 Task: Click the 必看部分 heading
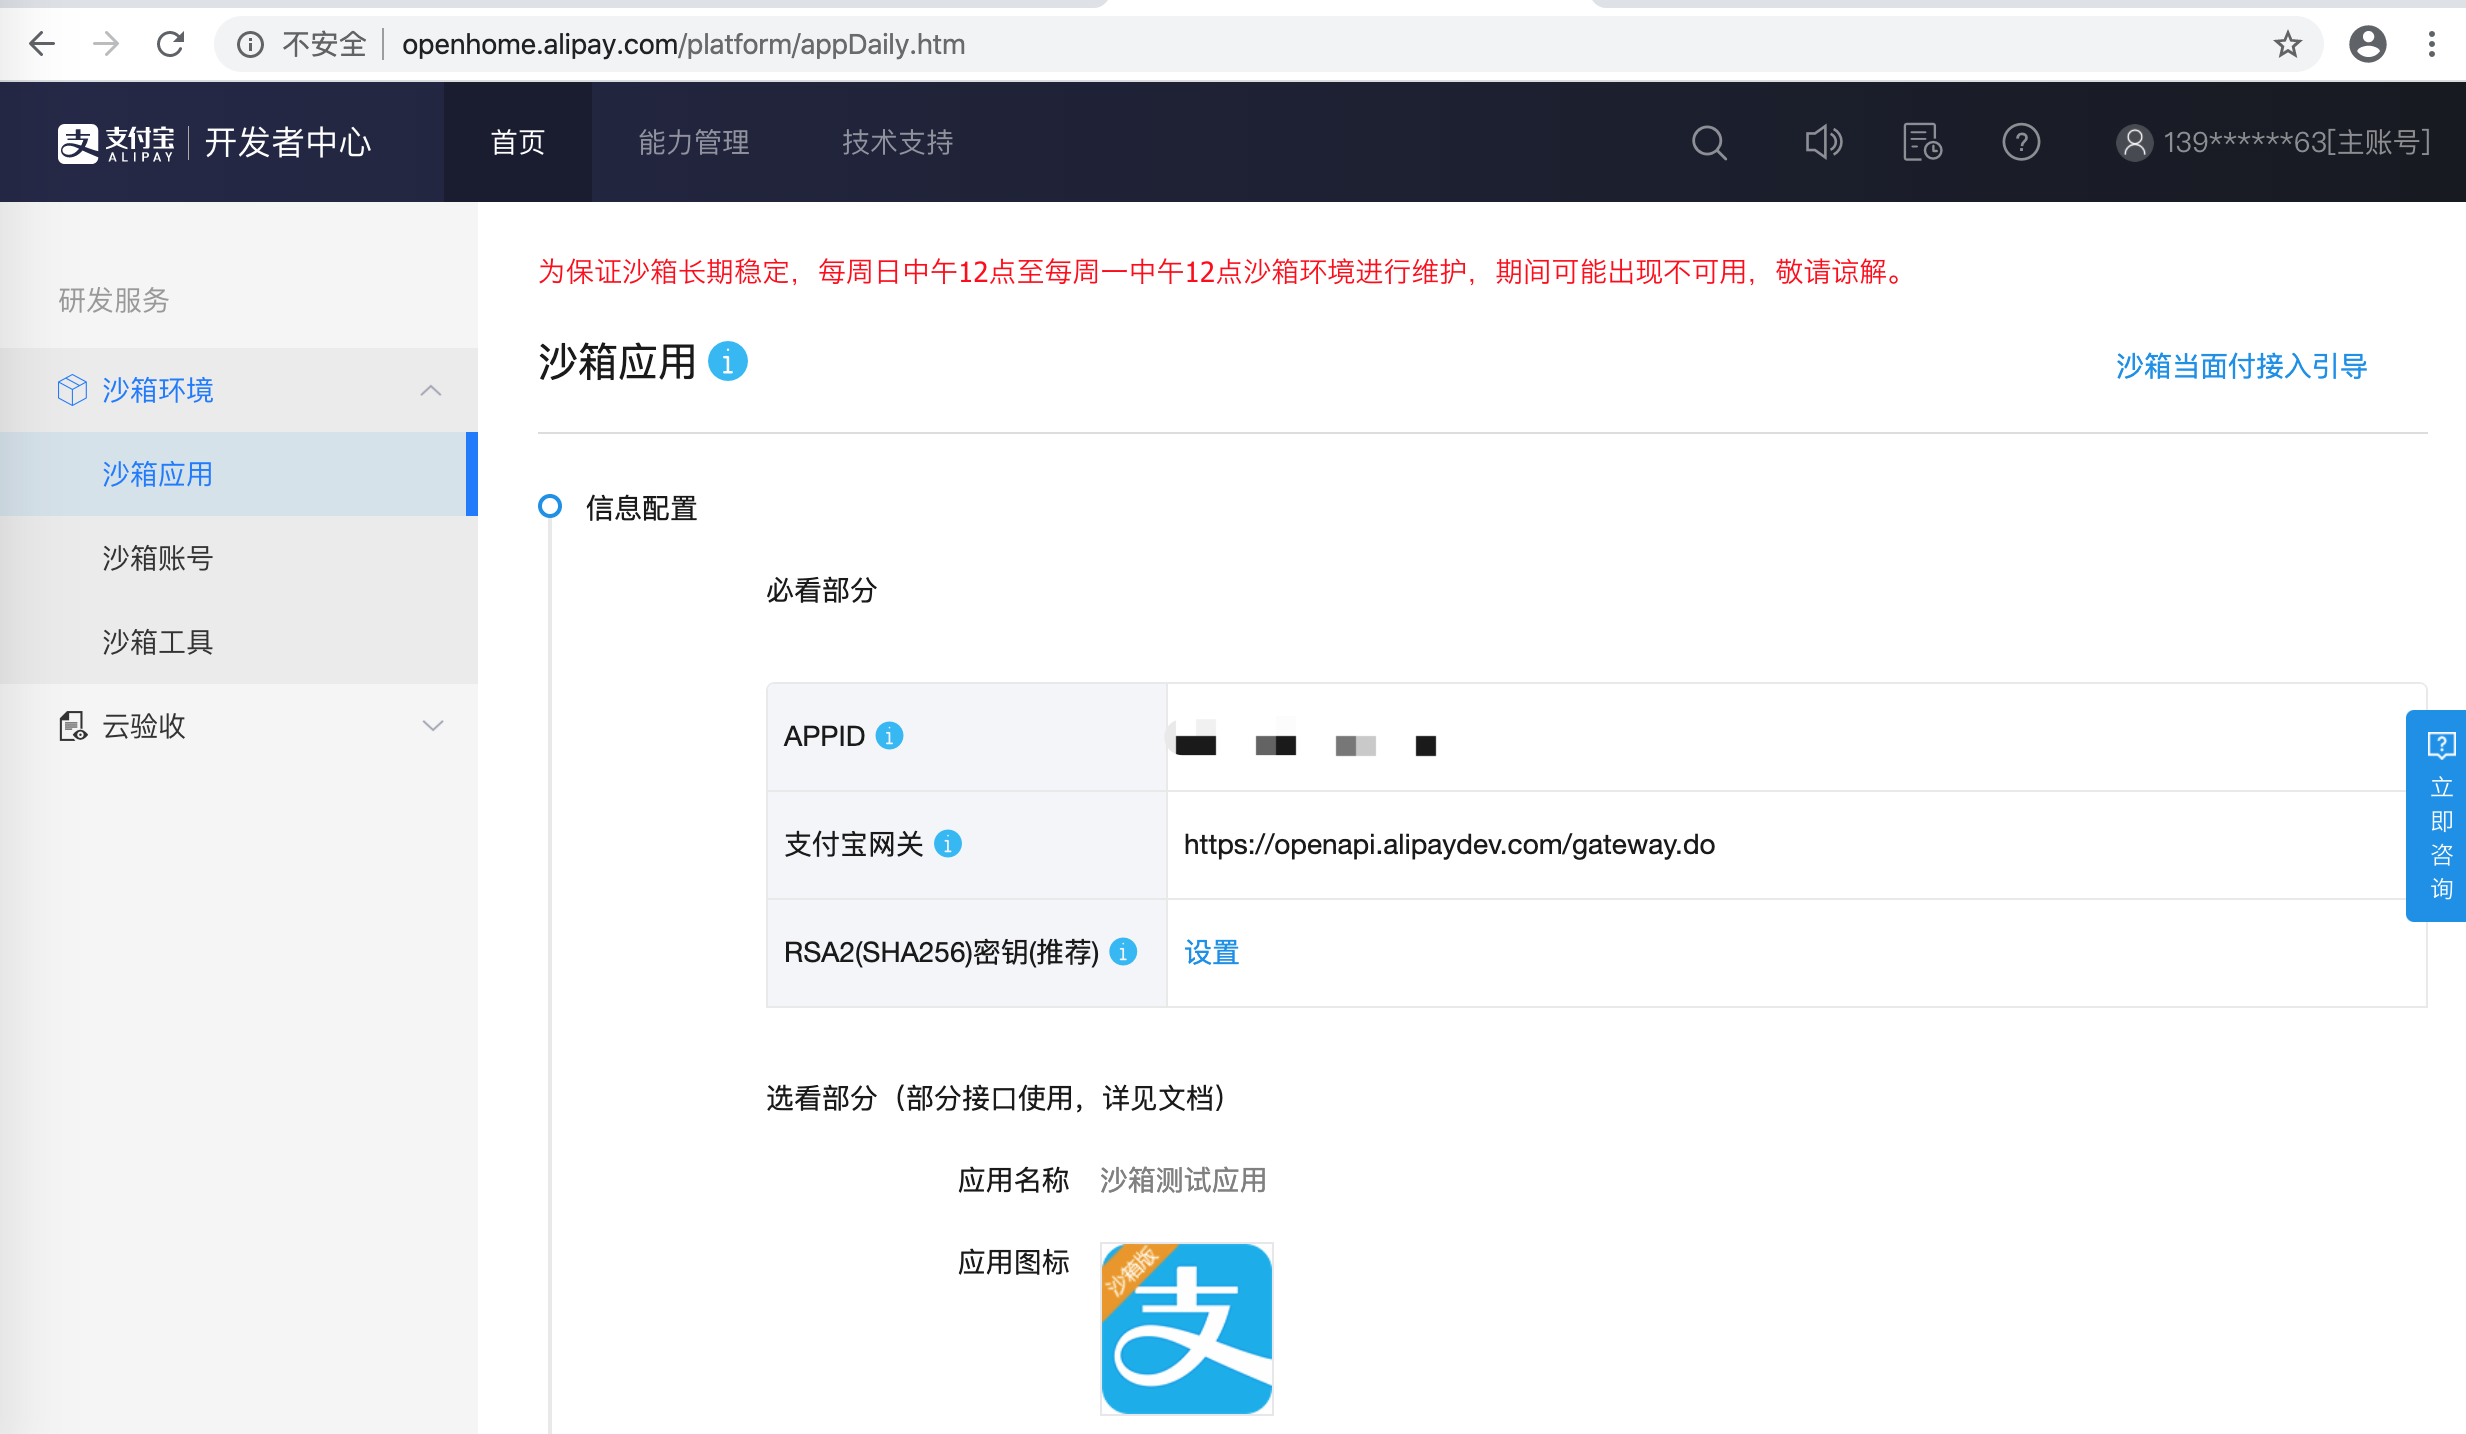click(x=822, y=590)
